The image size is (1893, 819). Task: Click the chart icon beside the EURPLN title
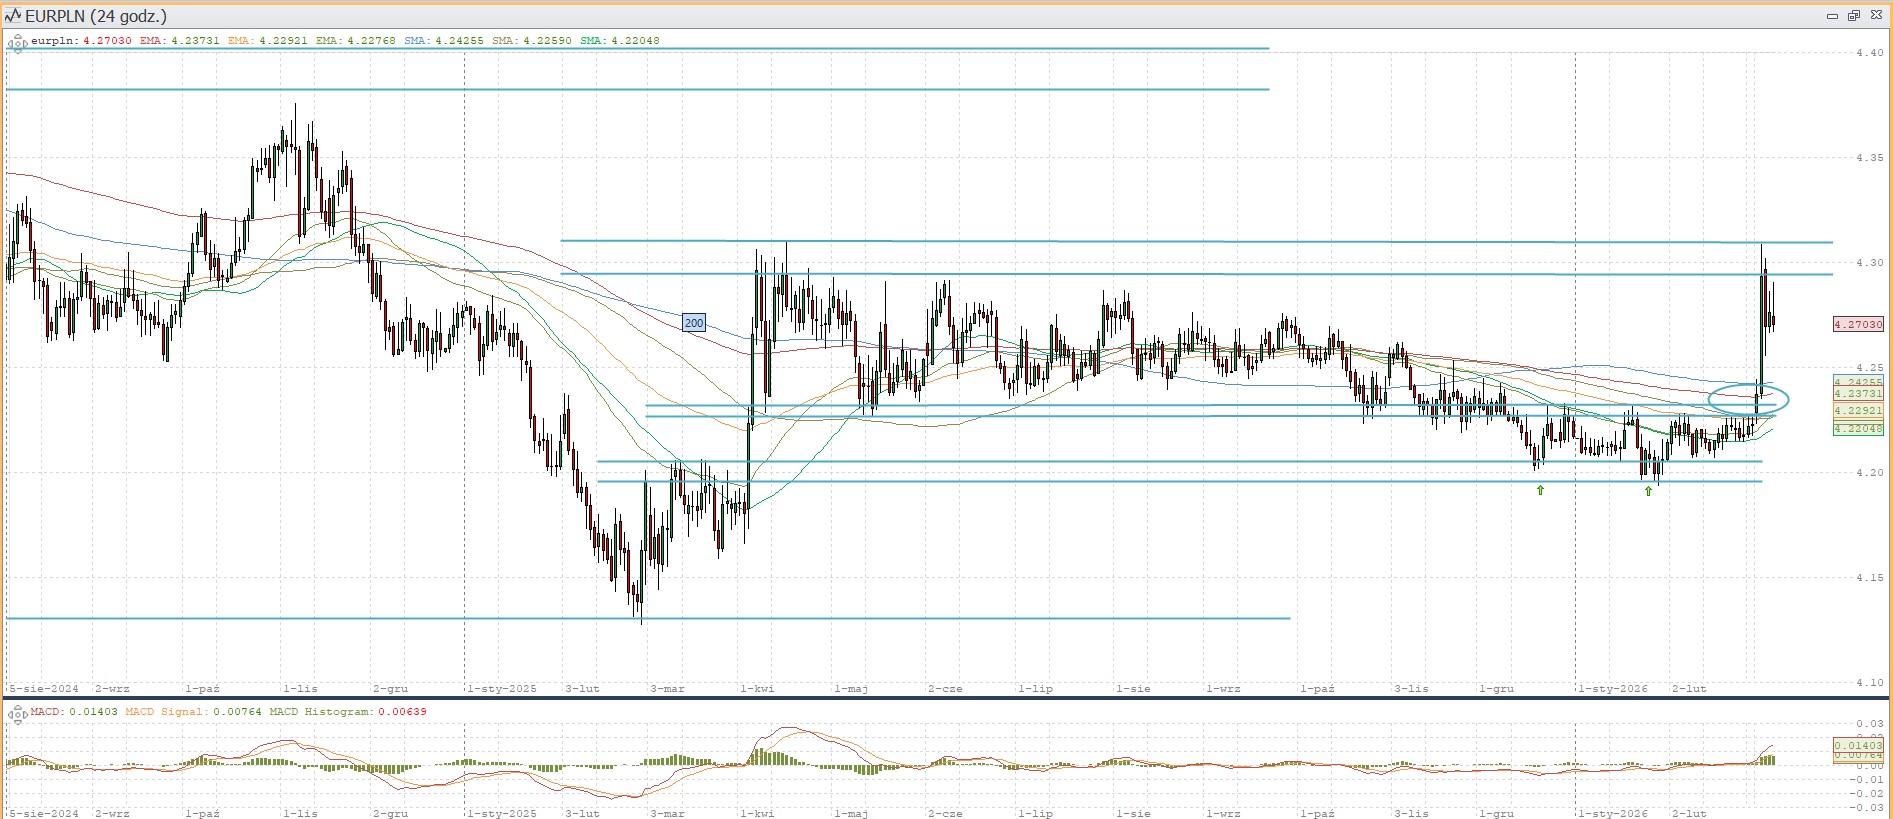click(x=13, y=16)
